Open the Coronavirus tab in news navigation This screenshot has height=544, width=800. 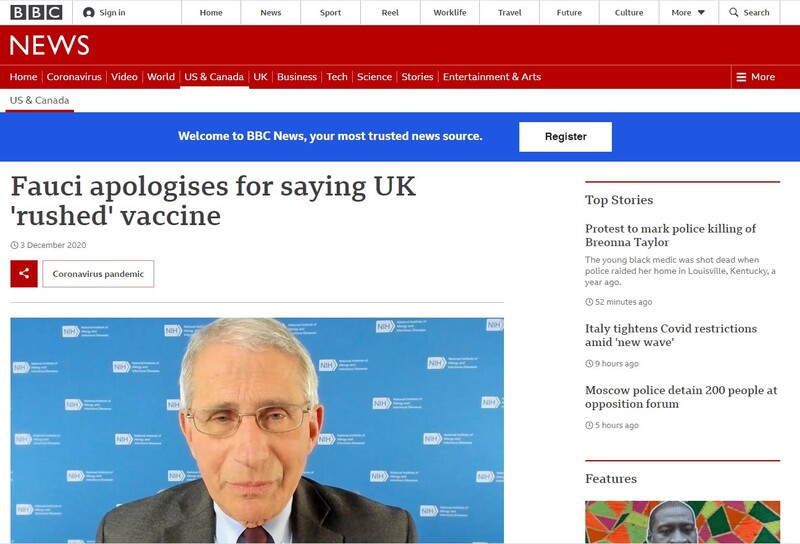tap(74, 77)
